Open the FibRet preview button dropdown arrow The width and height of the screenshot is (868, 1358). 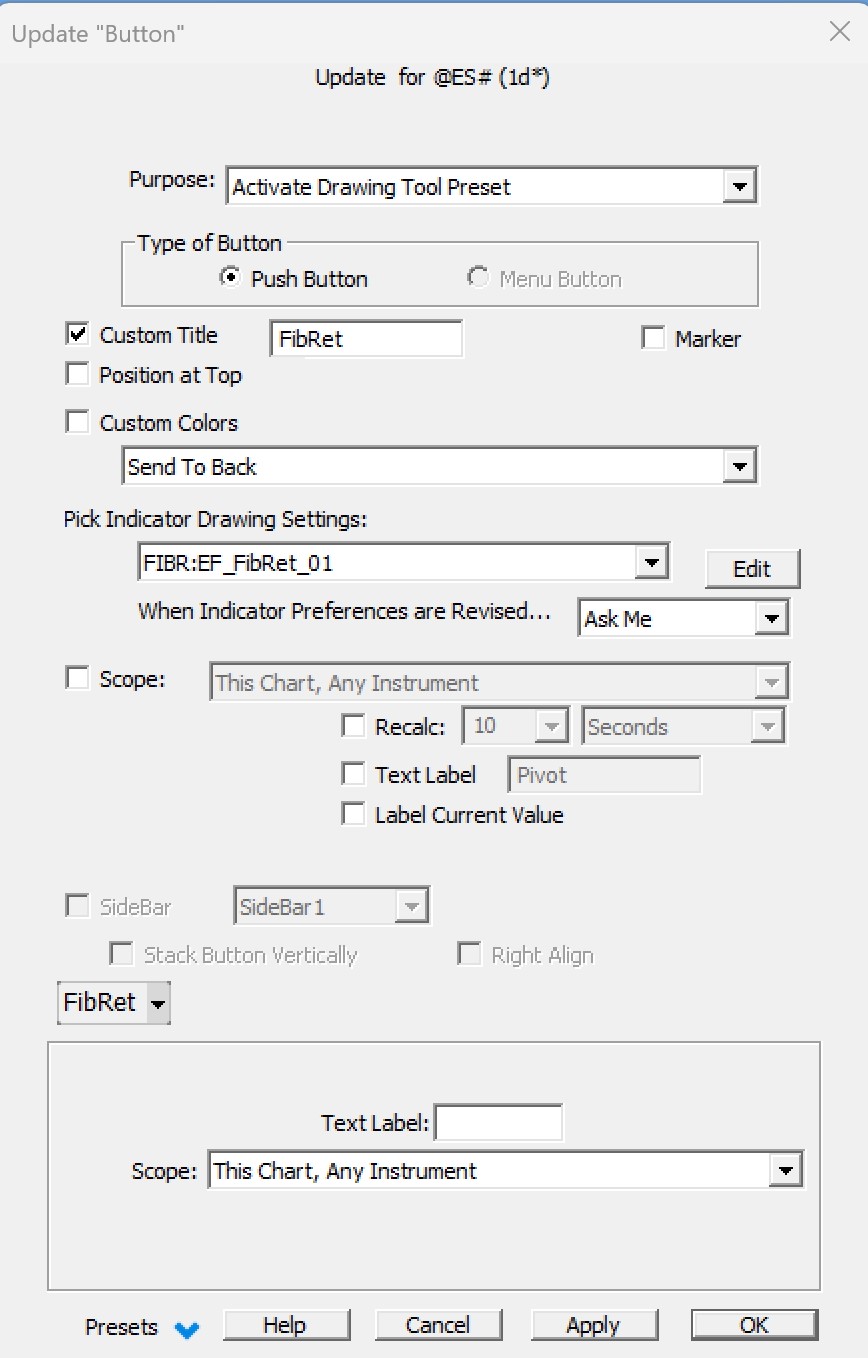tap(158, 1003)
